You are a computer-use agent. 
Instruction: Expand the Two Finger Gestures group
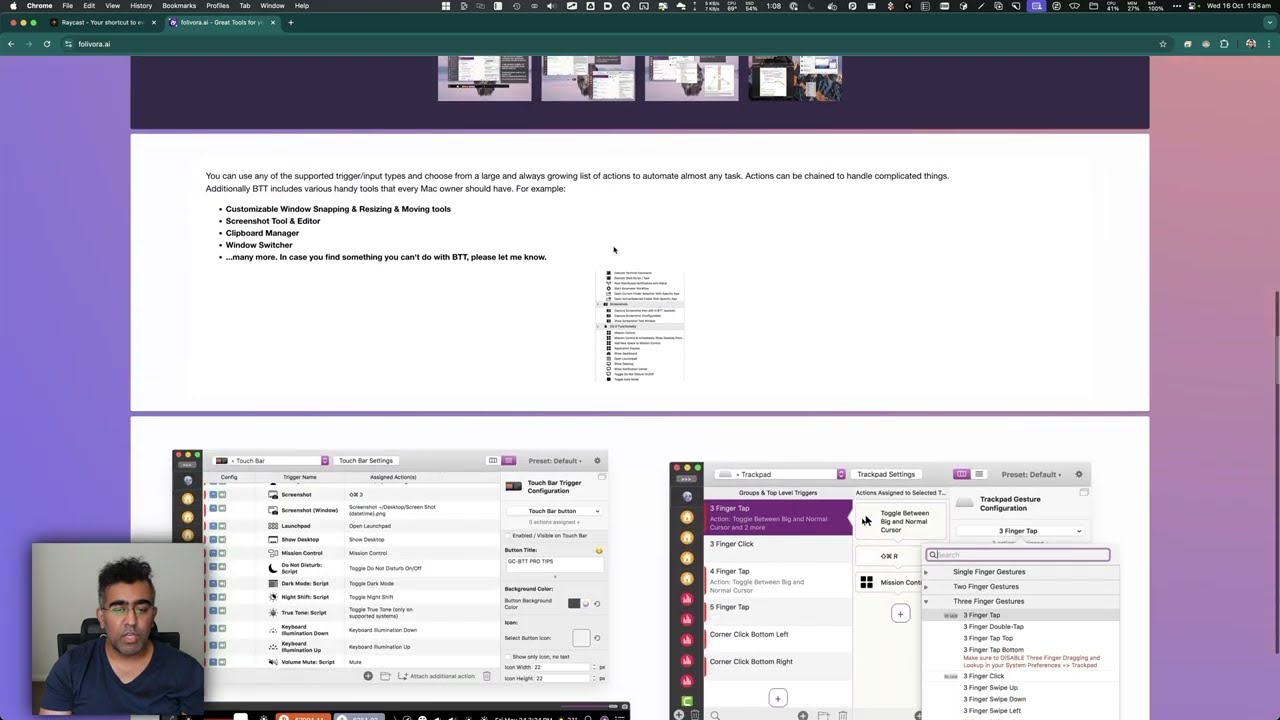(926, 587)
